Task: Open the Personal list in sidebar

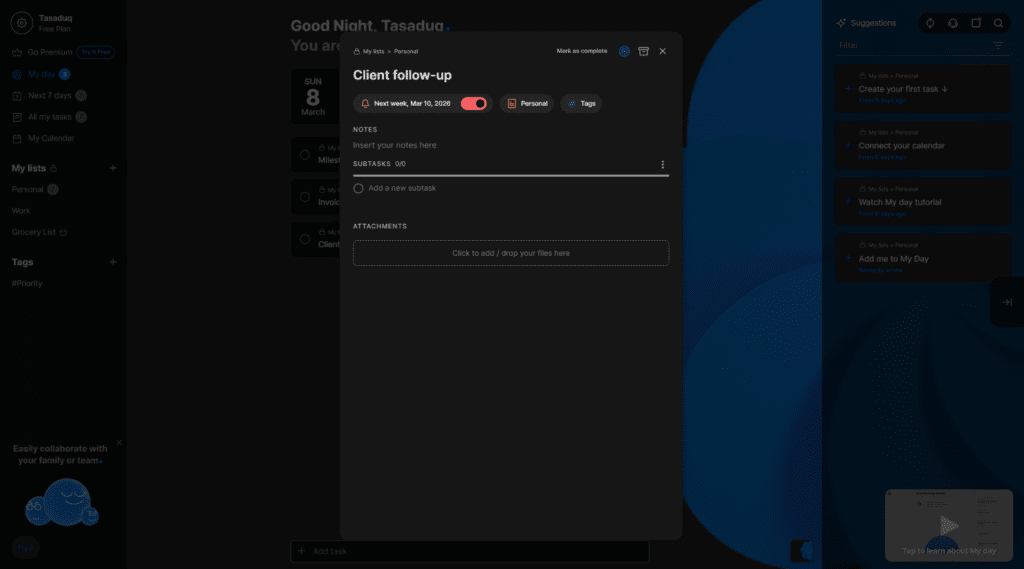Action: coord(27,189)
